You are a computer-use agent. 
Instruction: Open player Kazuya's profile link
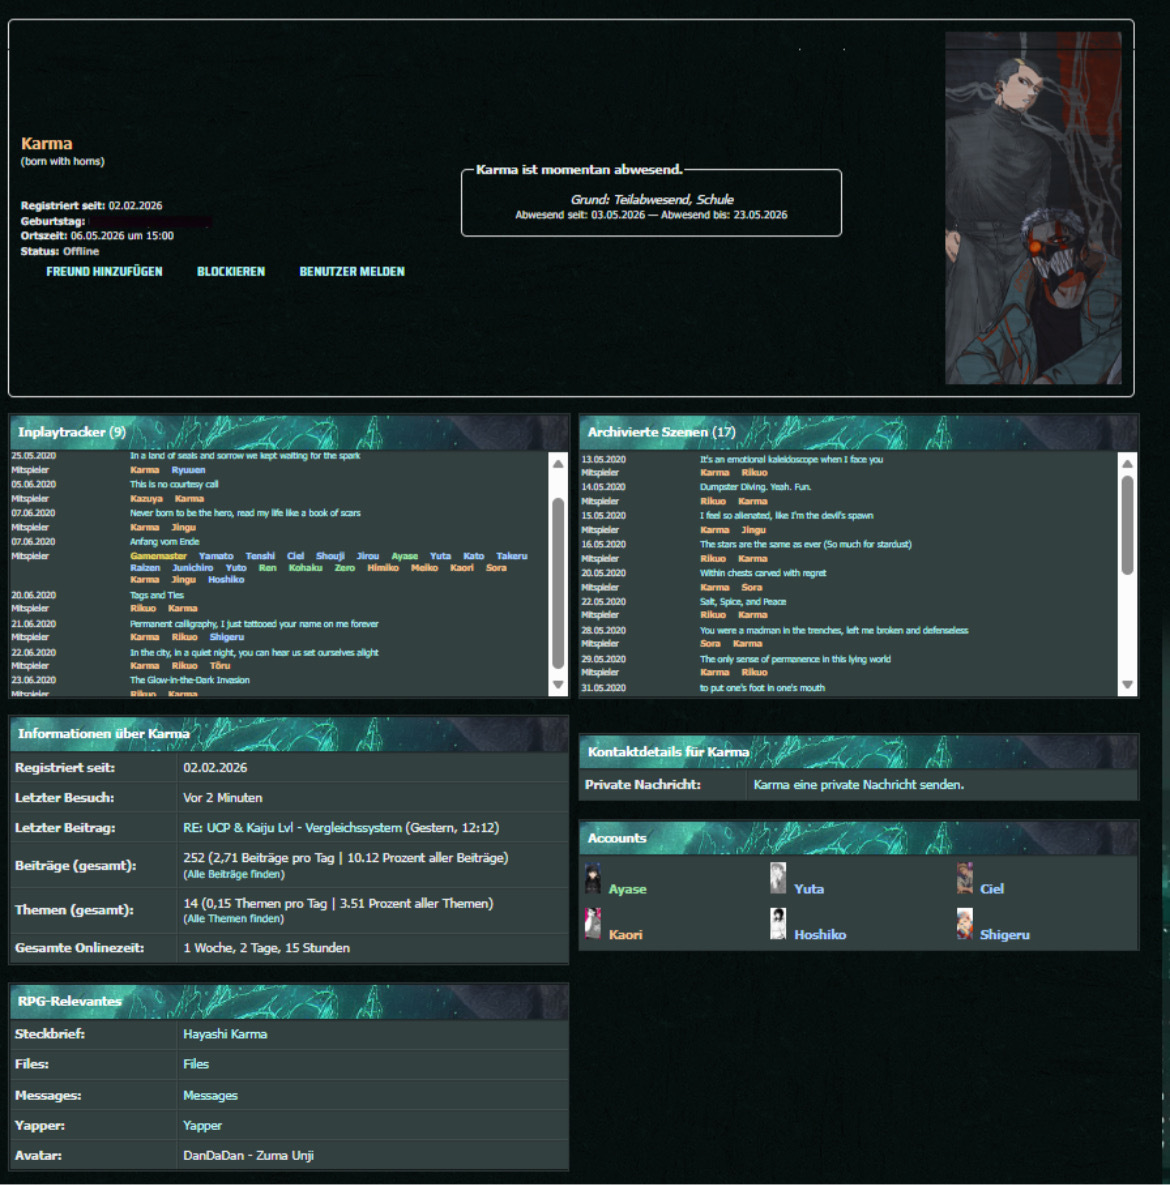[147, 499]
